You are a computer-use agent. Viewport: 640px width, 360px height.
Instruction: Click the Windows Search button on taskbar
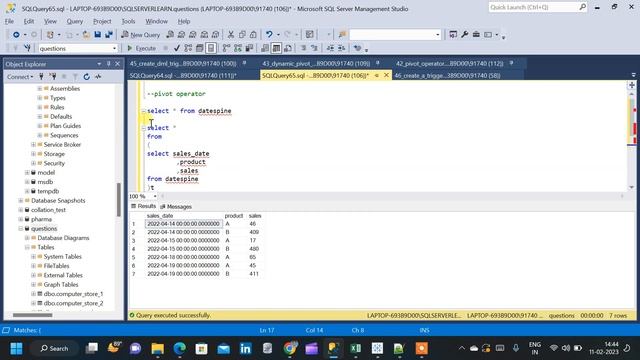click(x=54, y=348)
